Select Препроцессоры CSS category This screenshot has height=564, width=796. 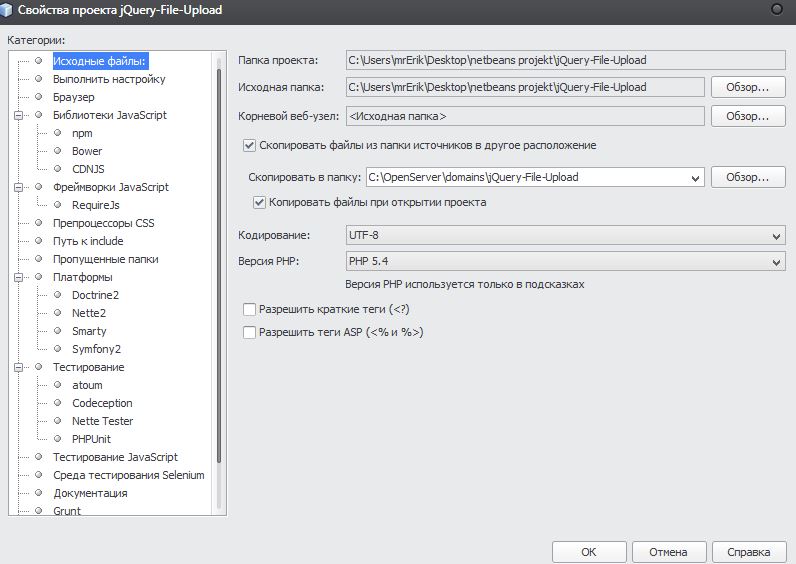pyautogui.click(x=103, y=223)
